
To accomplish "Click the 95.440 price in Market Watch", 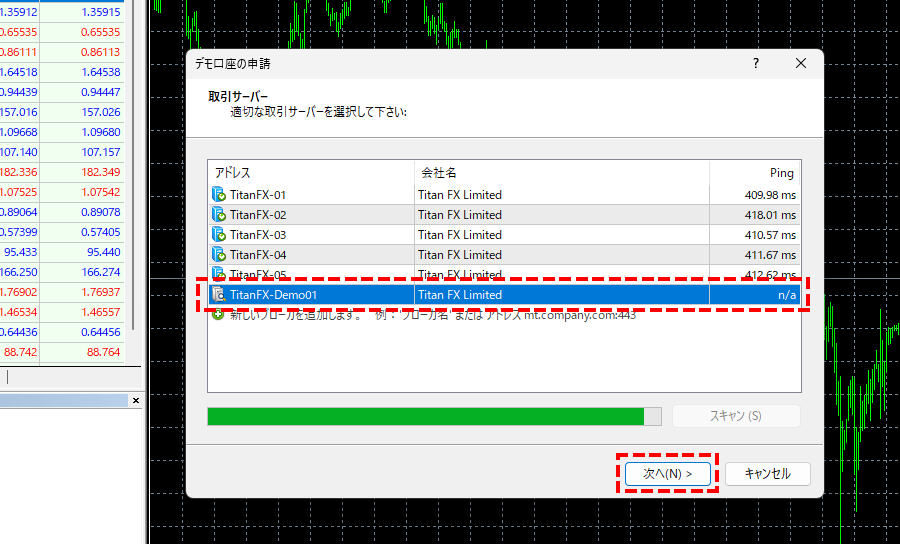I will tap(103, 252).
